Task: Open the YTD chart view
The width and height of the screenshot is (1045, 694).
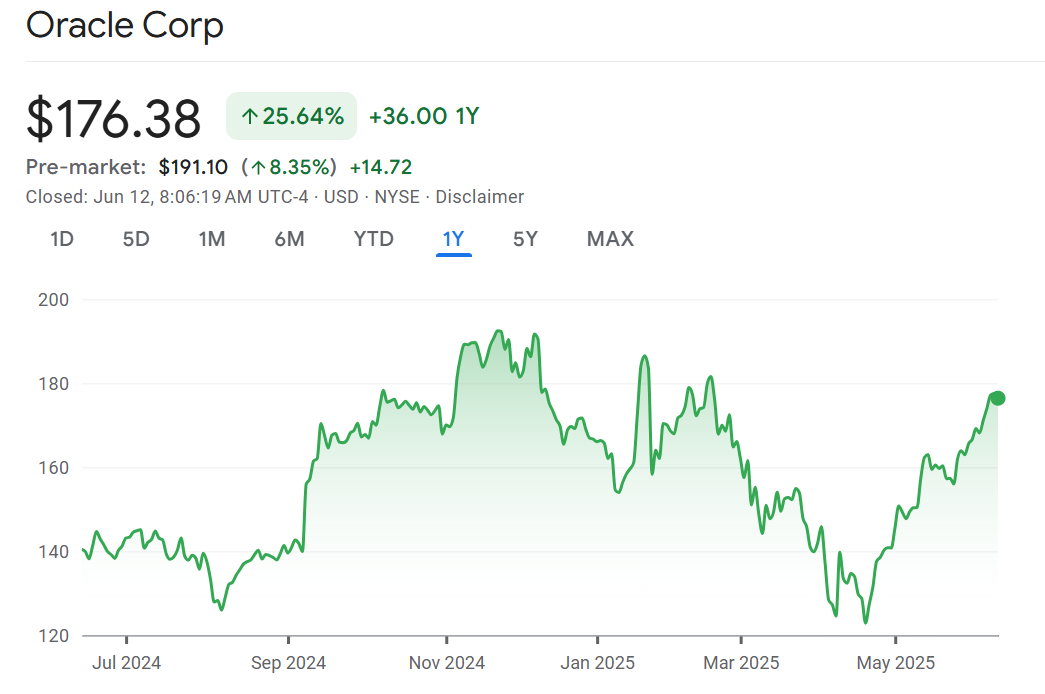Action: (x=373, y=239)
